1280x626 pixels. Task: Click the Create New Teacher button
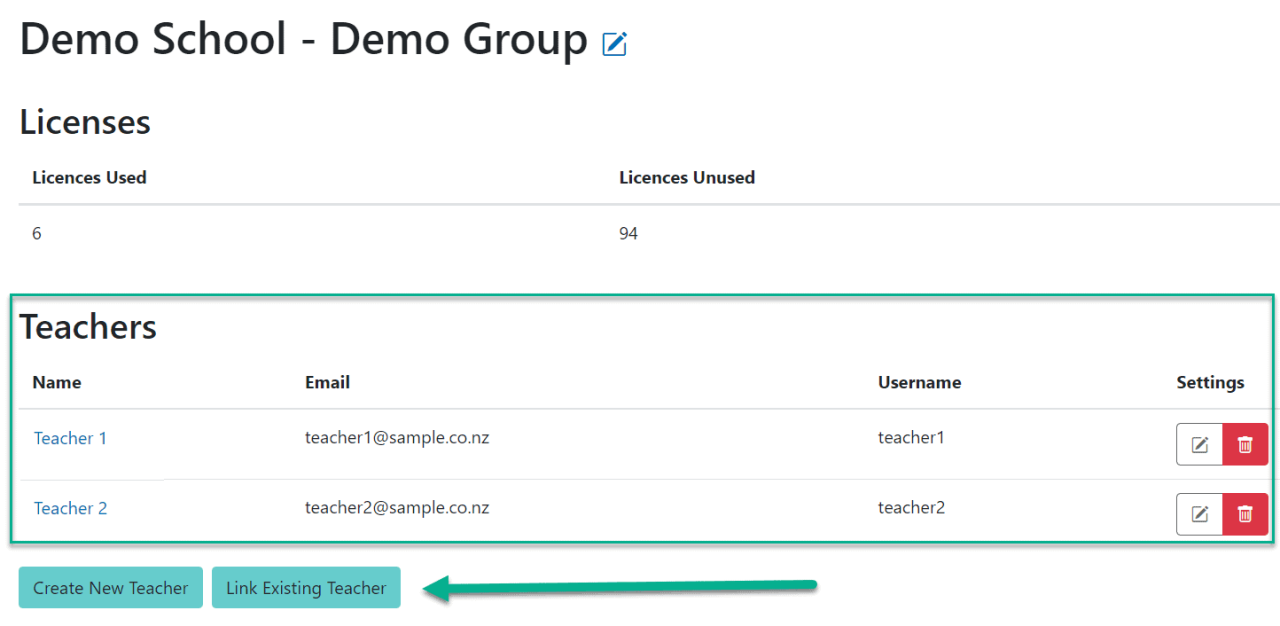110,587
